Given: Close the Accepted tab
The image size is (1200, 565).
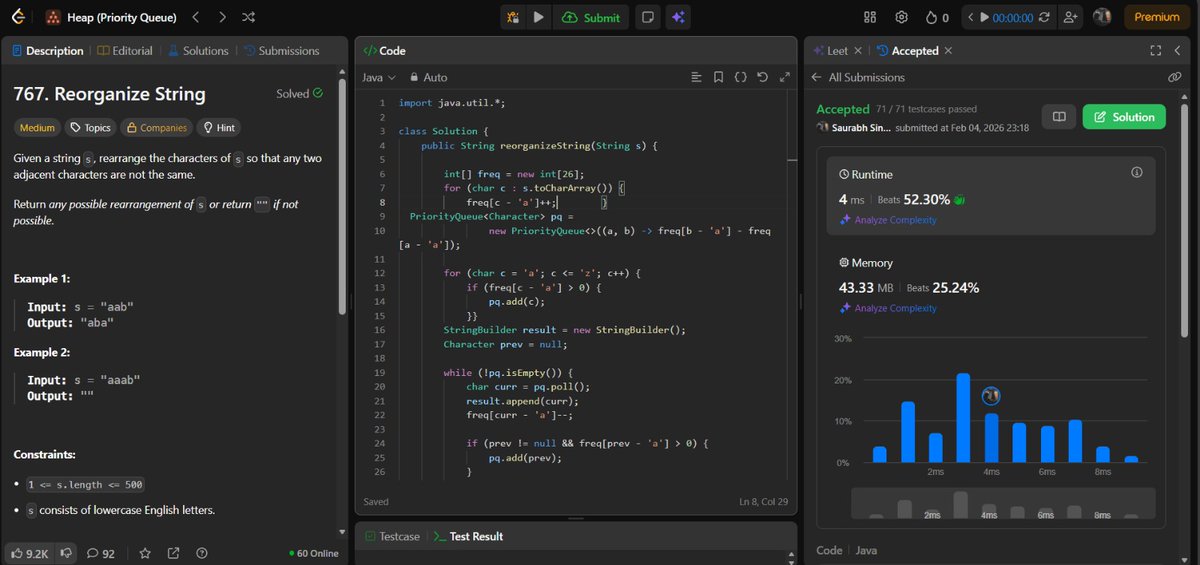Looking at the screenshot, I should tap(948, 51).
